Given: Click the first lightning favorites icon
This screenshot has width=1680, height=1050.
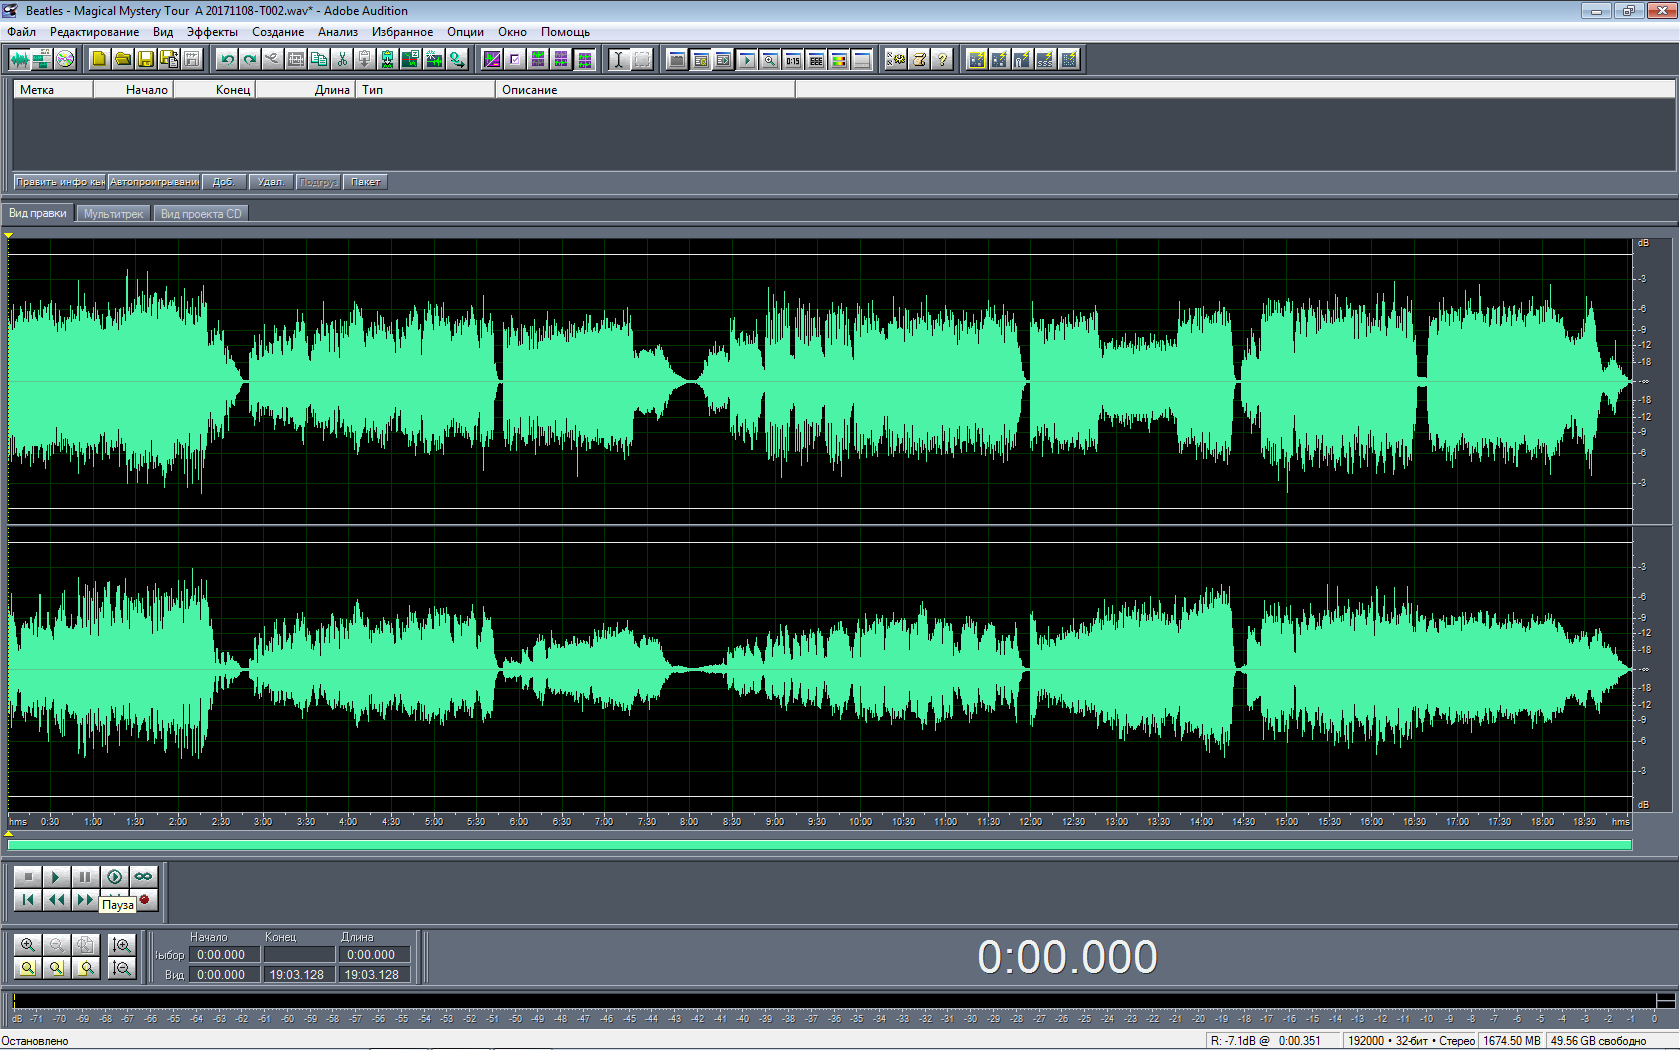Looking at the screenshot, I should coord(977,59).
